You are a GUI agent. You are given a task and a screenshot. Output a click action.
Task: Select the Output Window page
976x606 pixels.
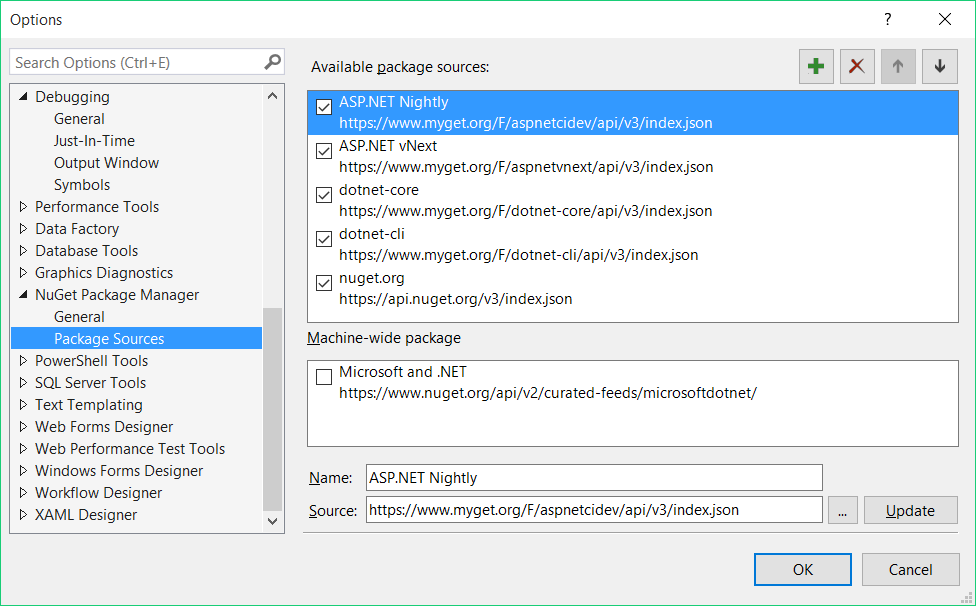(106, 163)
